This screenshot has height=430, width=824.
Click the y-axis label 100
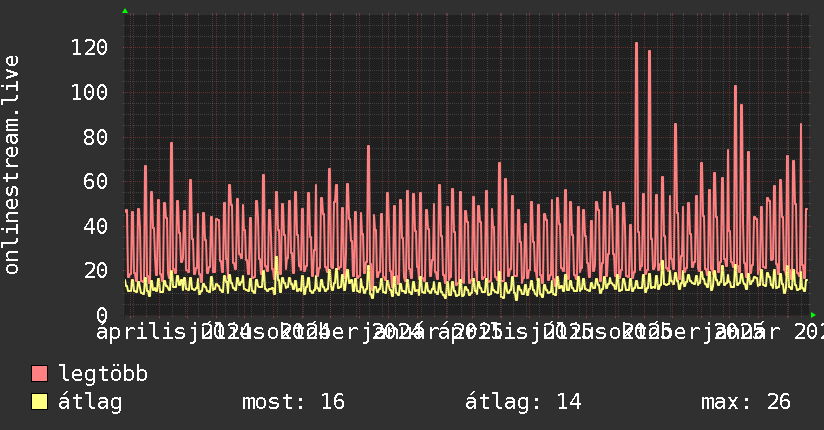(x=89, y=93)
